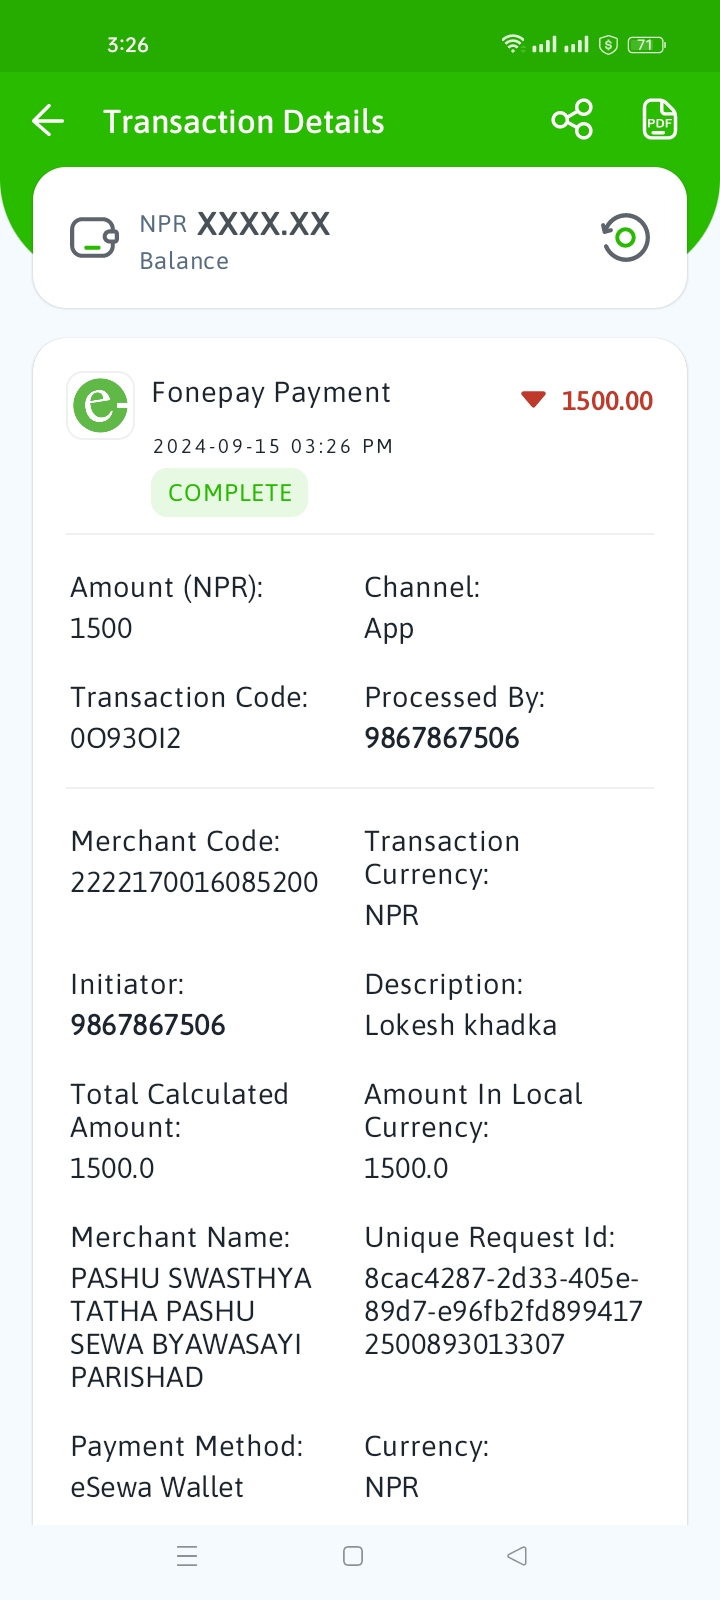This screenshot has width=720, height=1600.
Task: Tap the Transaction Details title
Action: coord(244,122)
